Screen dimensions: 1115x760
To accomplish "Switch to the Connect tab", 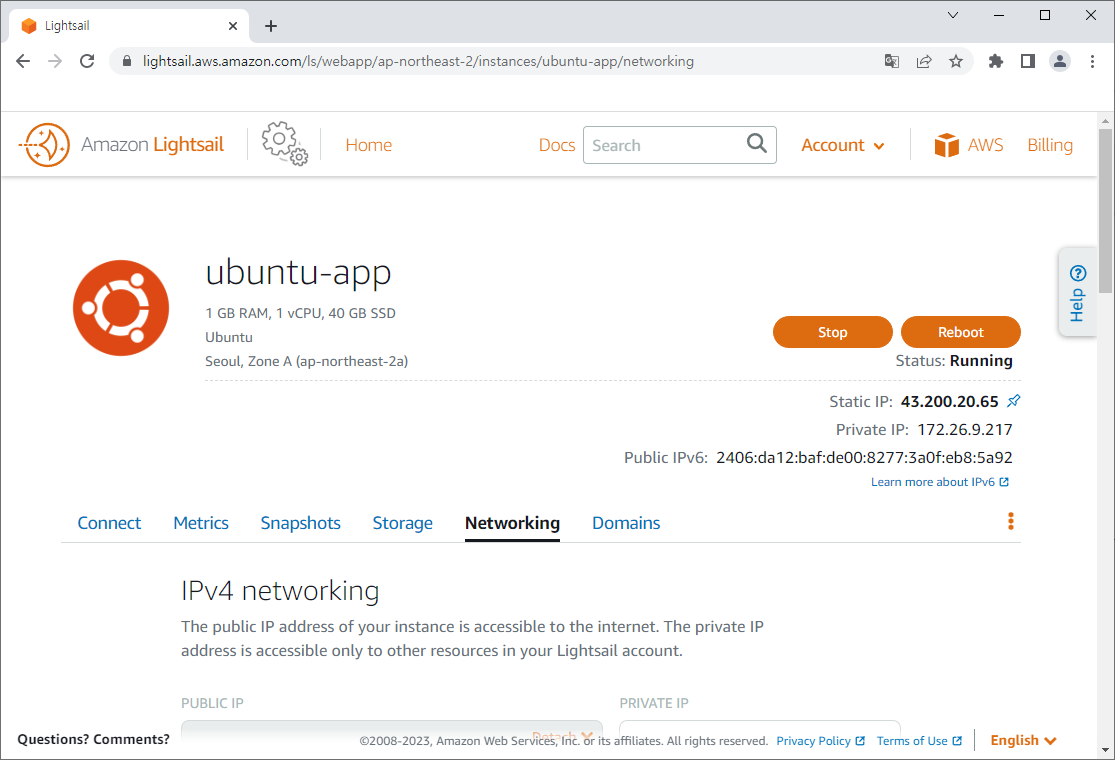I will [109, 523].
